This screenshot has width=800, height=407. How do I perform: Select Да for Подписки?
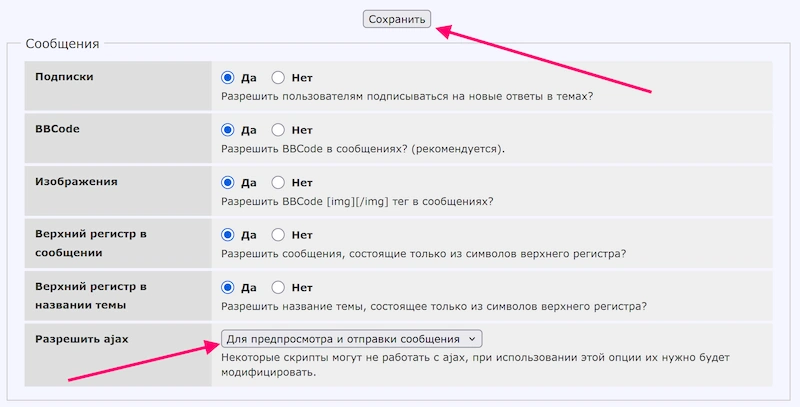228,77
